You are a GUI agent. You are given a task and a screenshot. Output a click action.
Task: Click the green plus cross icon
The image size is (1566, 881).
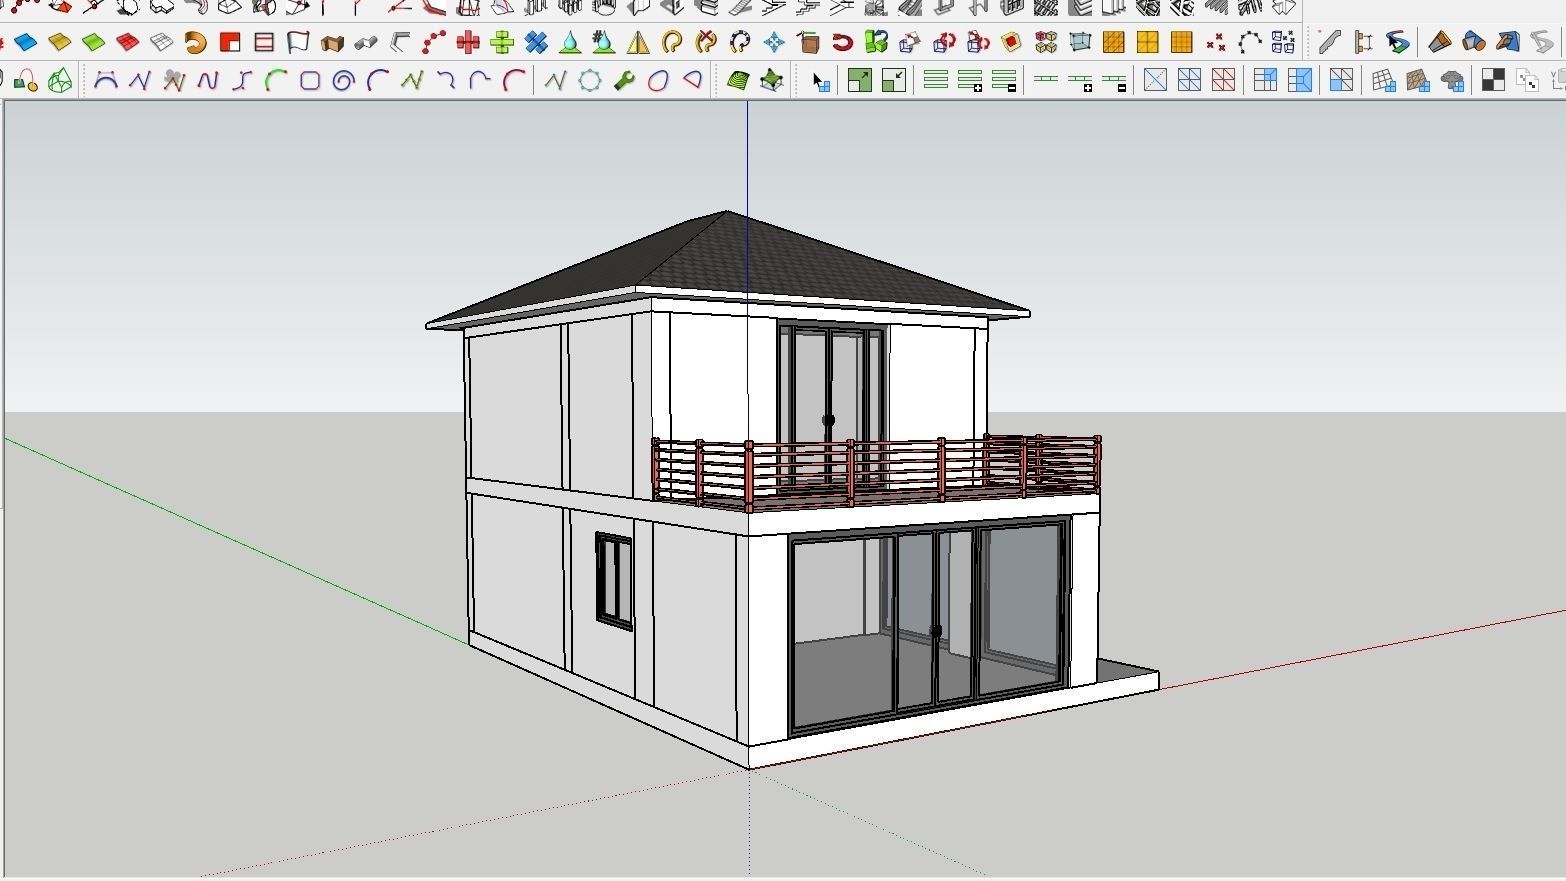point(502,42)
